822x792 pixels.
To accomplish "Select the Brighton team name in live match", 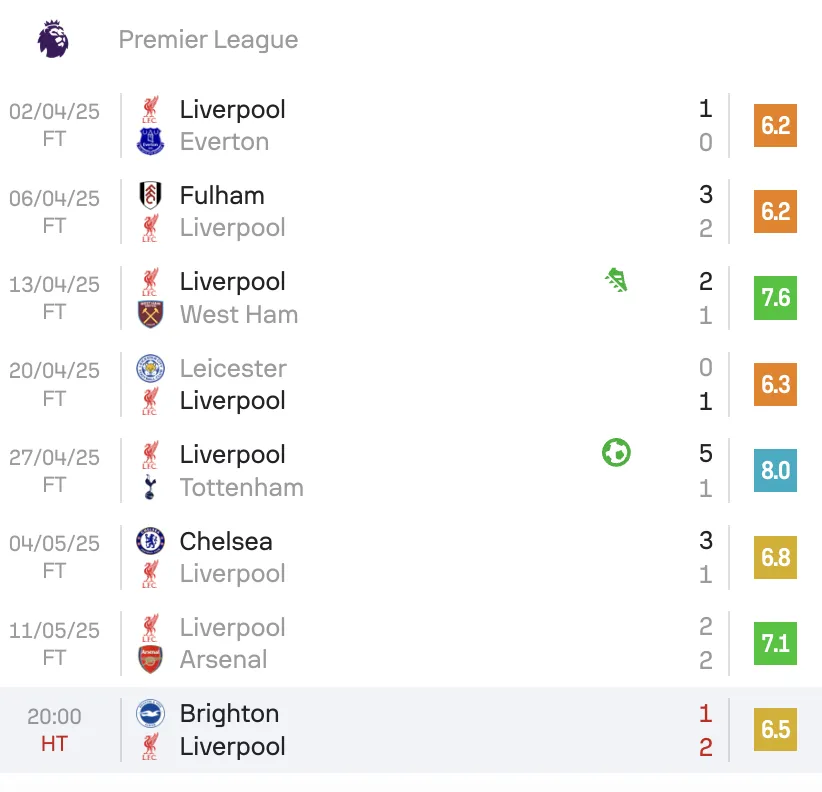I will point(229,714).
